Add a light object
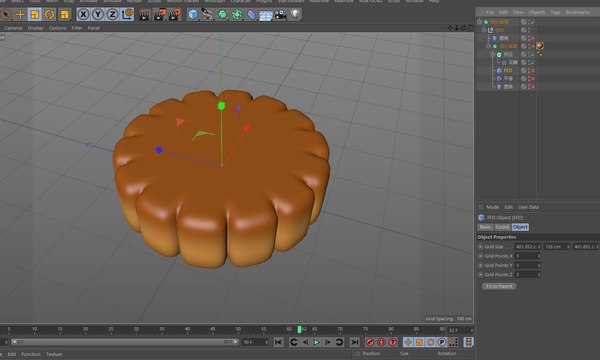The width and height of the screenshot is (600, 360). [295, 15]
